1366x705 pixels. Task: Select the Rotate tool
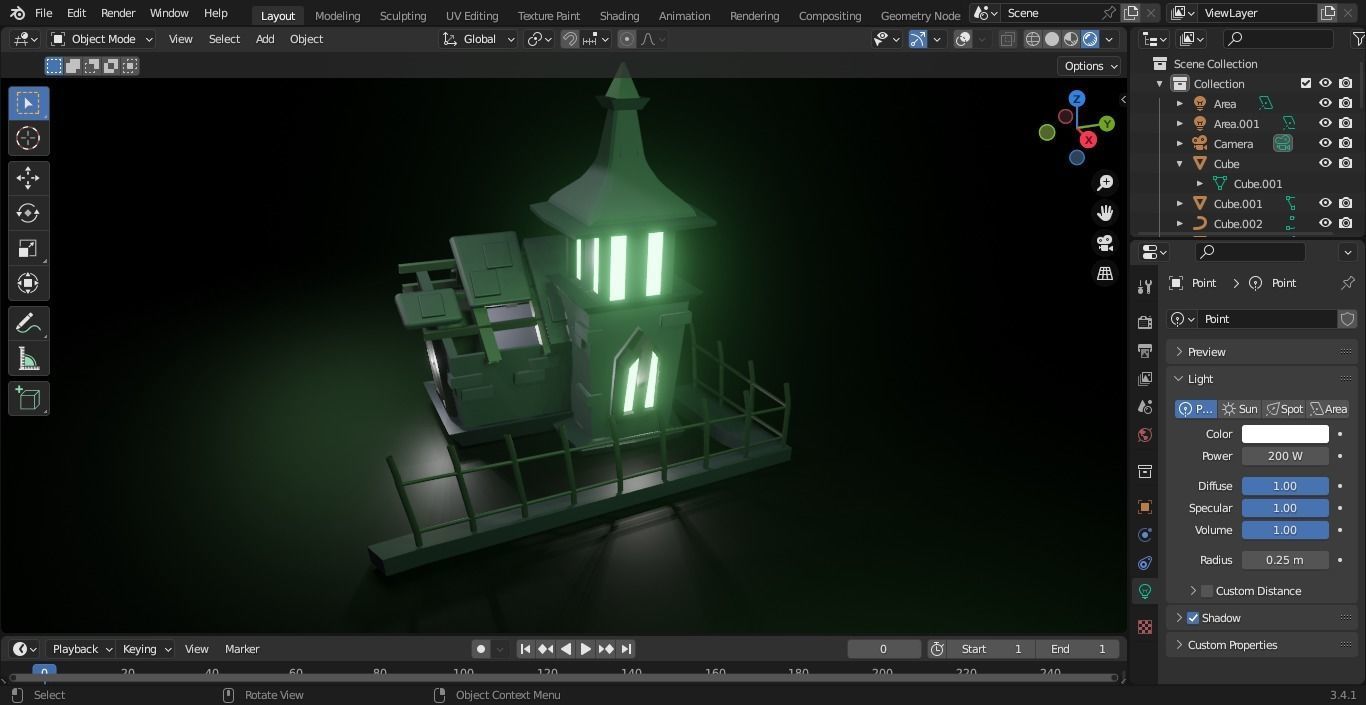click(28, 213)
